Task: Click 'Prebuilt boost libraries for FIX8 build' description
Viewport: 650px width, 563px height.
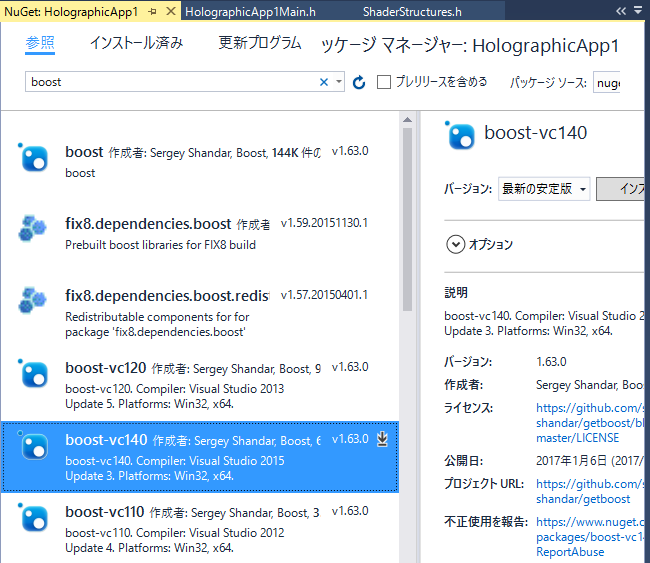Action: point(160,245)
